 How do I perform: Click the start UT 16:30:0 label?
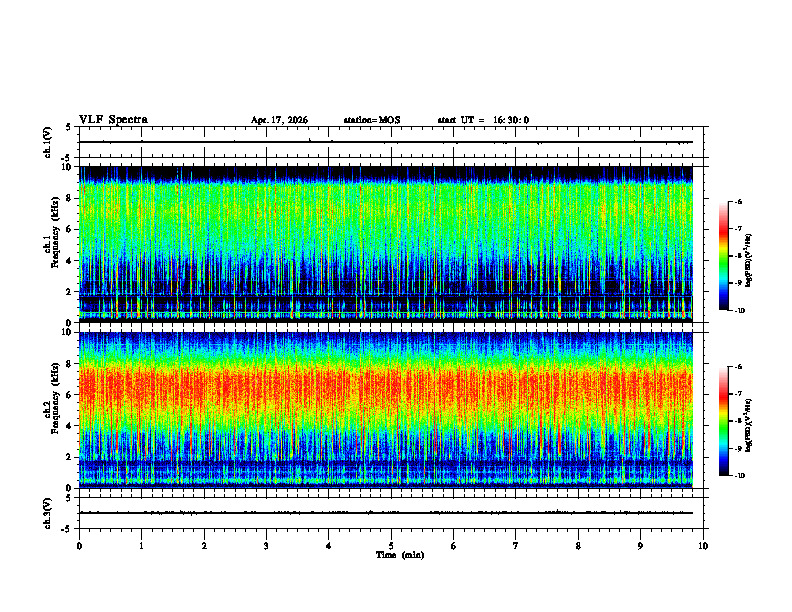click(x=483, y=120)
